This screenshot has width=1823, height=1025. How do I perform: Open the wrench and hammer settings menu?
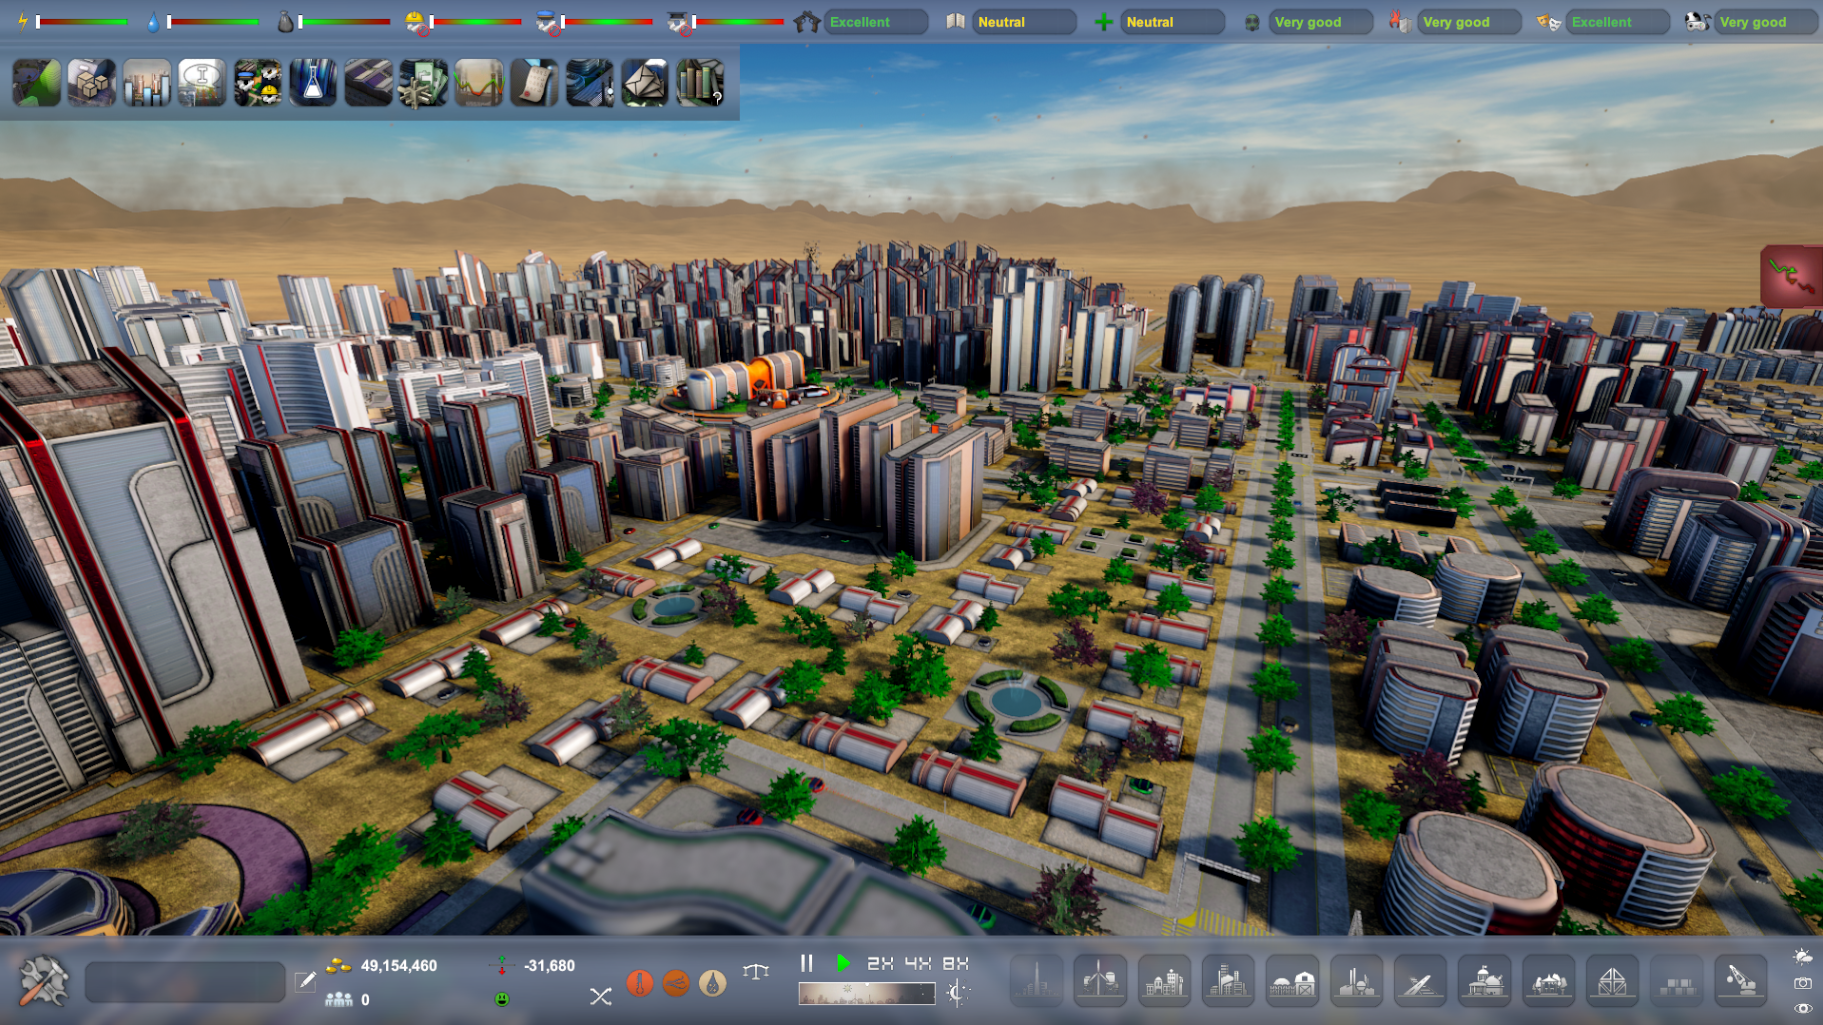[44, 980]
